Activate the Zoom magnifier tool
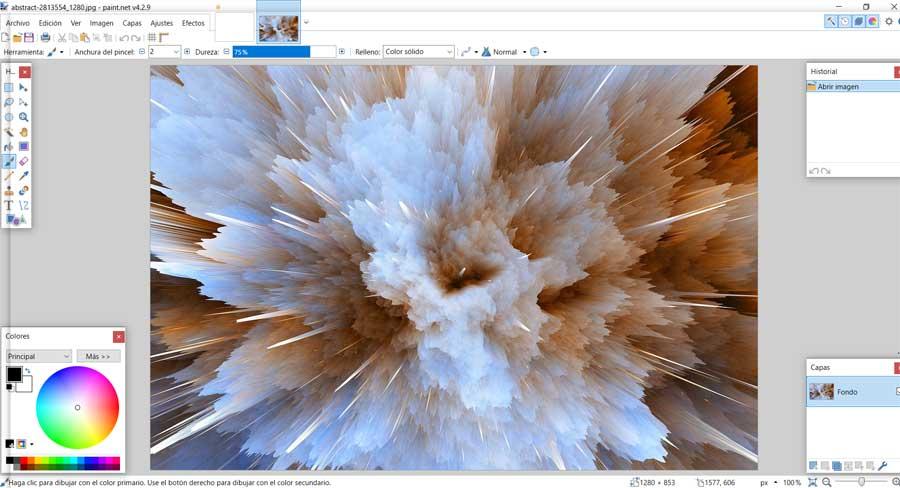Screen dimensions: 900x488 point(24,117)
